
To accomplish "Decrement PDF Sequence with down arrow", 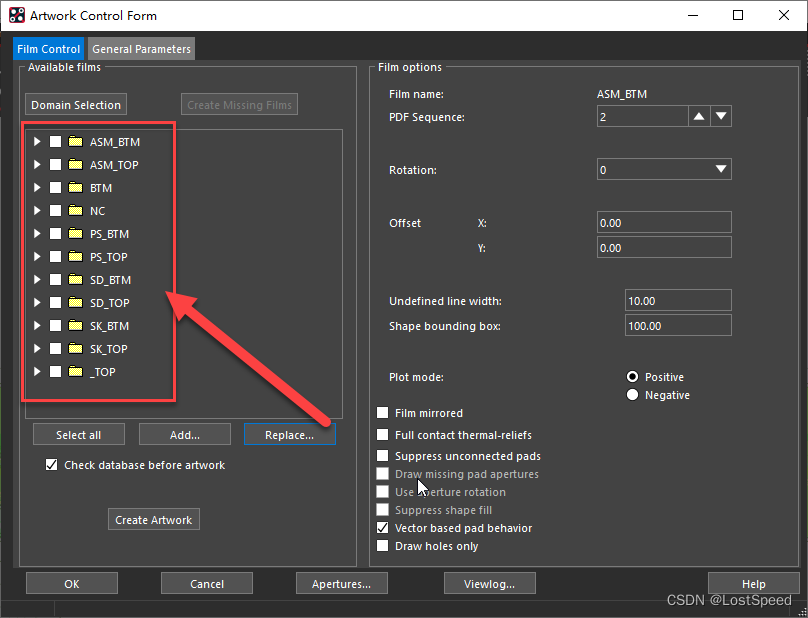I will click(x=721, y=117).
